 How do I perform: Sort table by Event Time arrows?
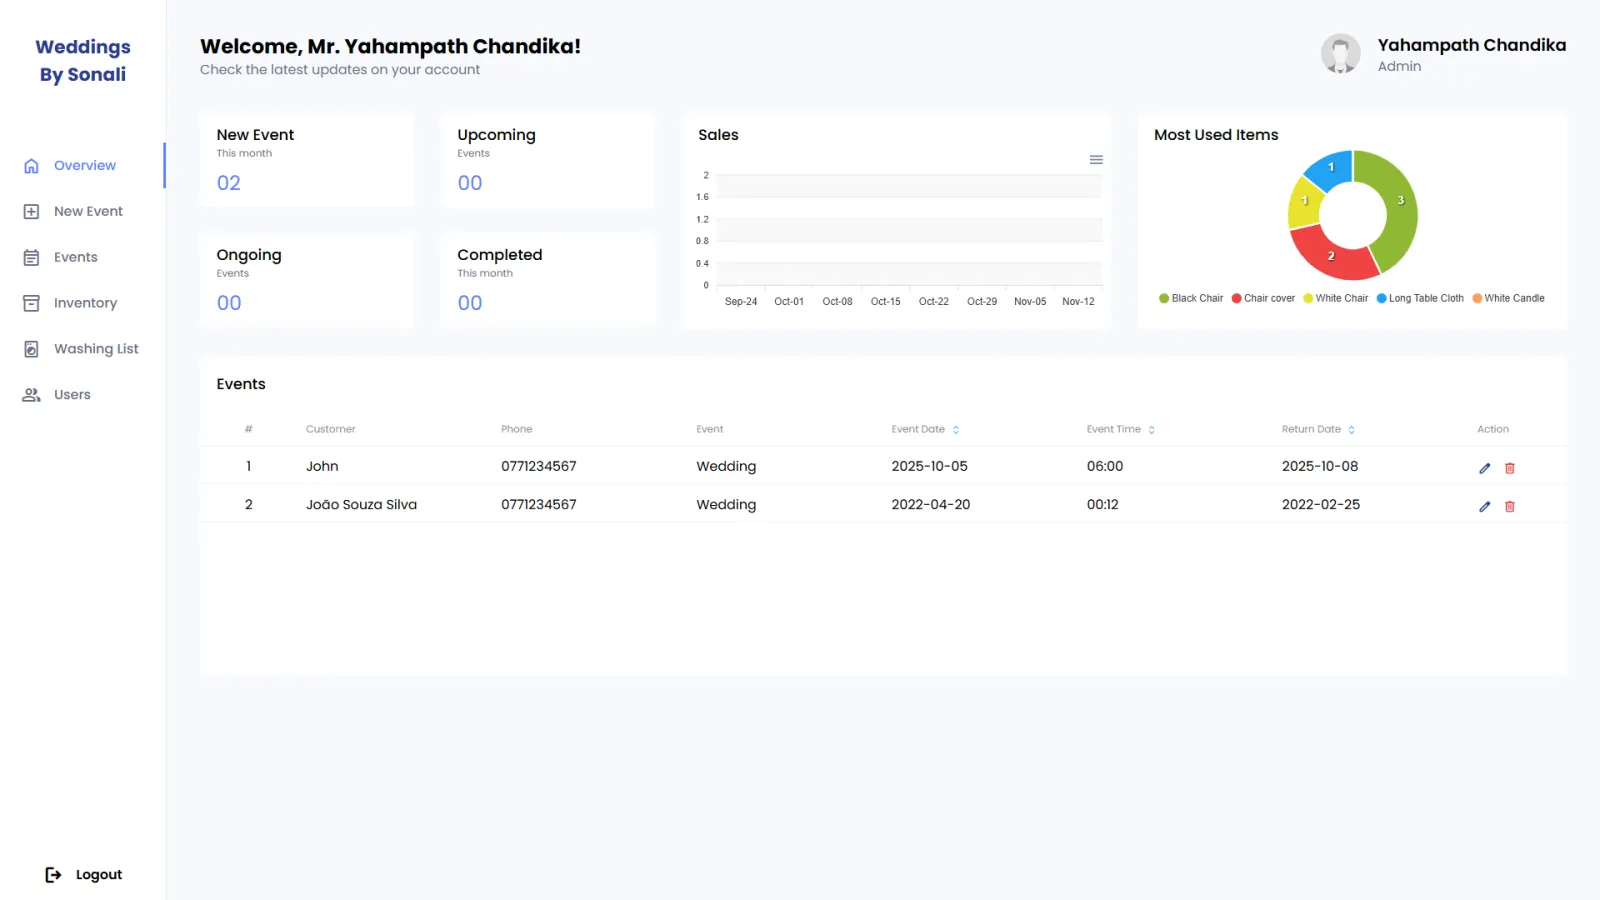(1152, 430)
